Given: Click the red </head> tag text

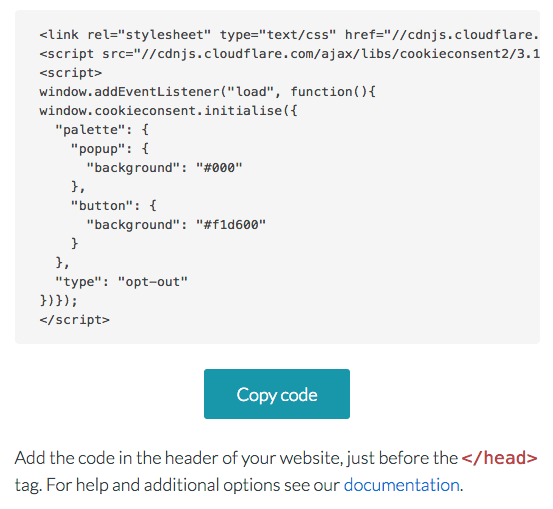Looking at the screenshot, I should coord(499,458).
